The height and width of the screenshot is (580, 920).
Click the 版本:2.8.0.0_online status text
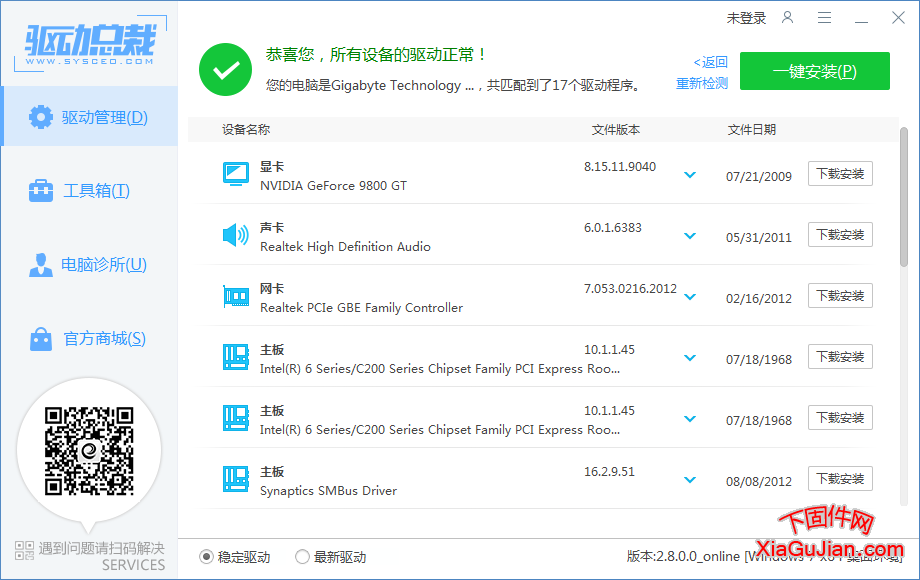[683, 556]
